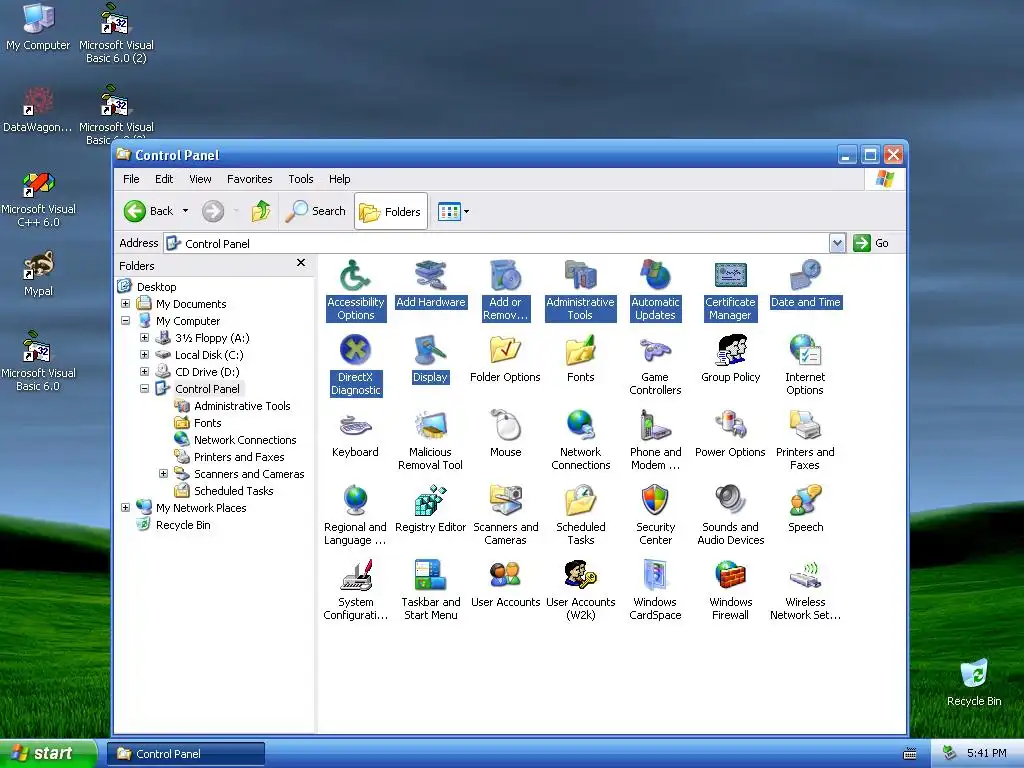Expand My Documents tree node
Viewport: 1024px width, 768px height.
point(125,304)
